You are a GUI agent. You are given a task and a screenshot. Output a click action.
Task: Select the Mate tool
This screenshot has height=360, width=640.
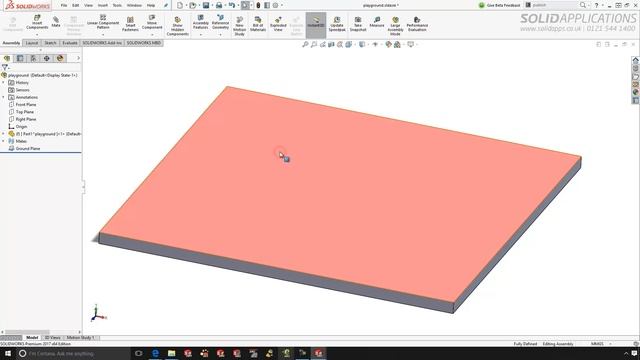[56, 22]
